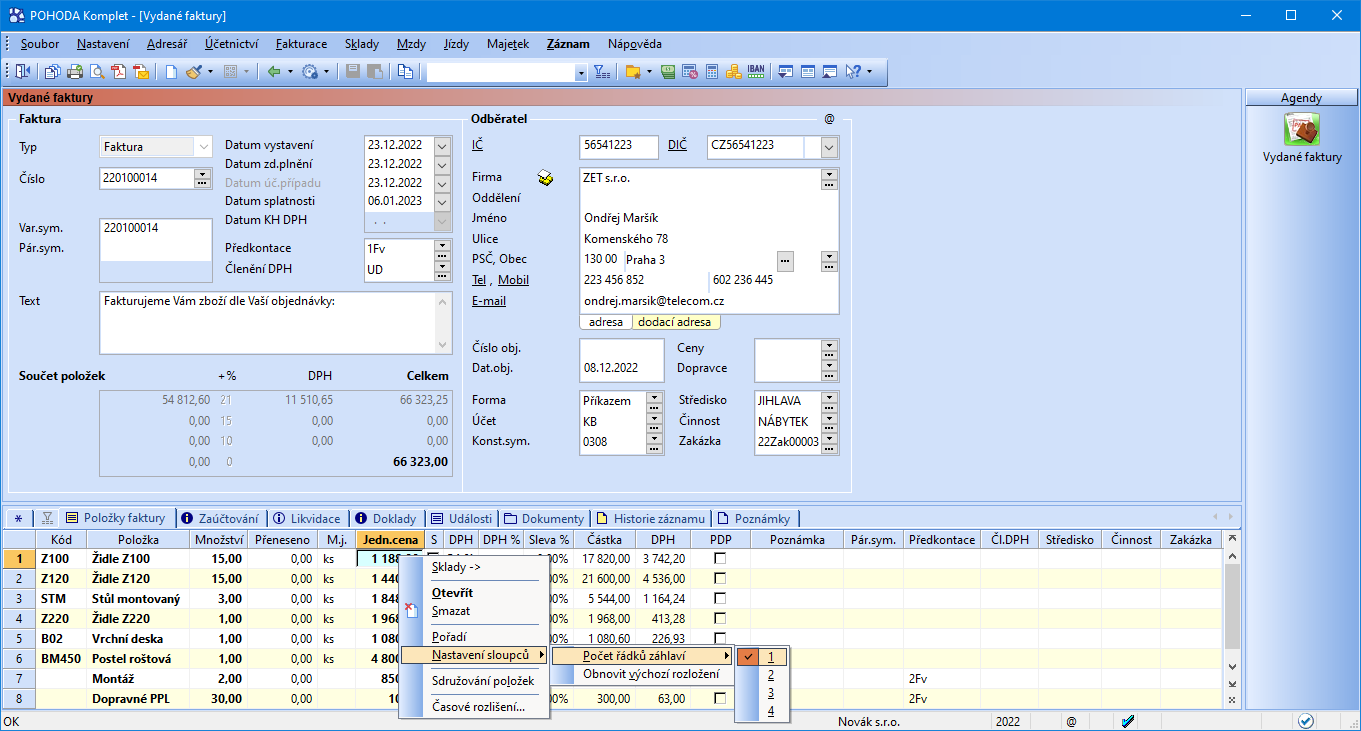The width and height of the screenshot is (1361, 731).
Task: Click the calculator toolbar icon
Action: 712,72
